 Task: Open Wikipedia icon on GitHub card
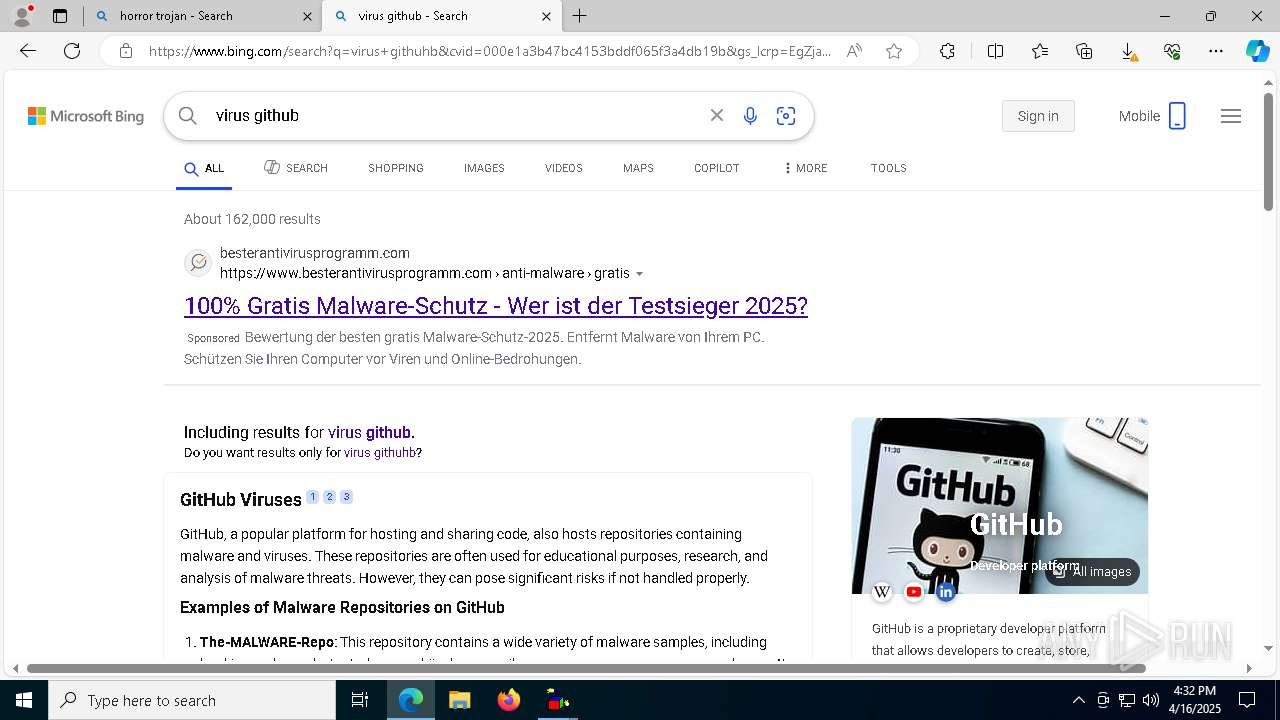pyautogui.click(x=882, y=592)
